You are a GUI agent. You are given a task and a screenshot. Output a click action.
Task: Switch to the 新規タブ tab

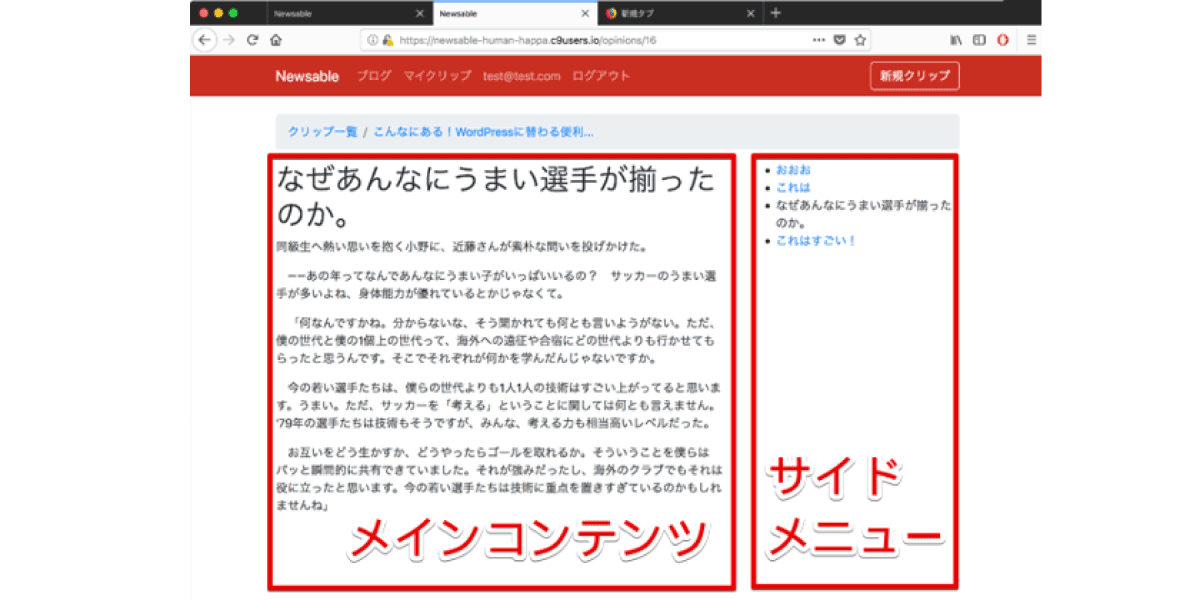(681, 14)
